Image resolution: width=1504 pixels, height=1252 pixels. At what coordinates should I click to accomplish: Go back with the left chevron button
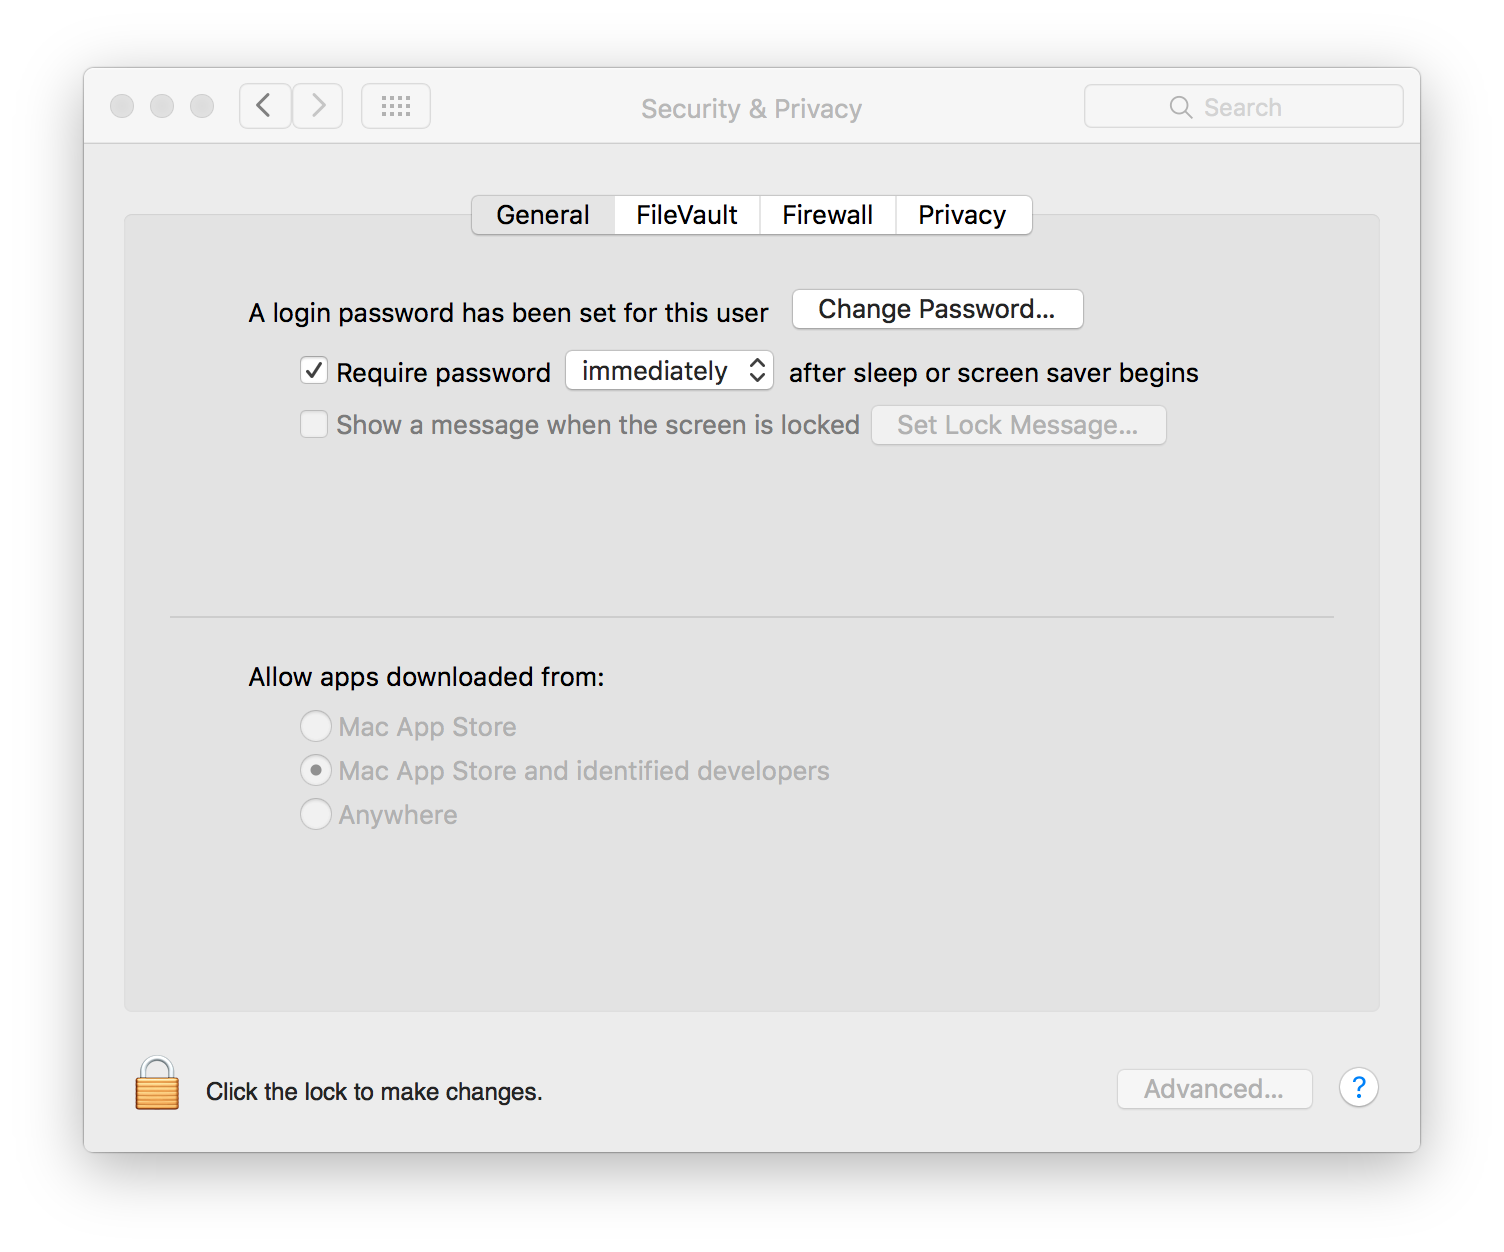pos(265,106)
